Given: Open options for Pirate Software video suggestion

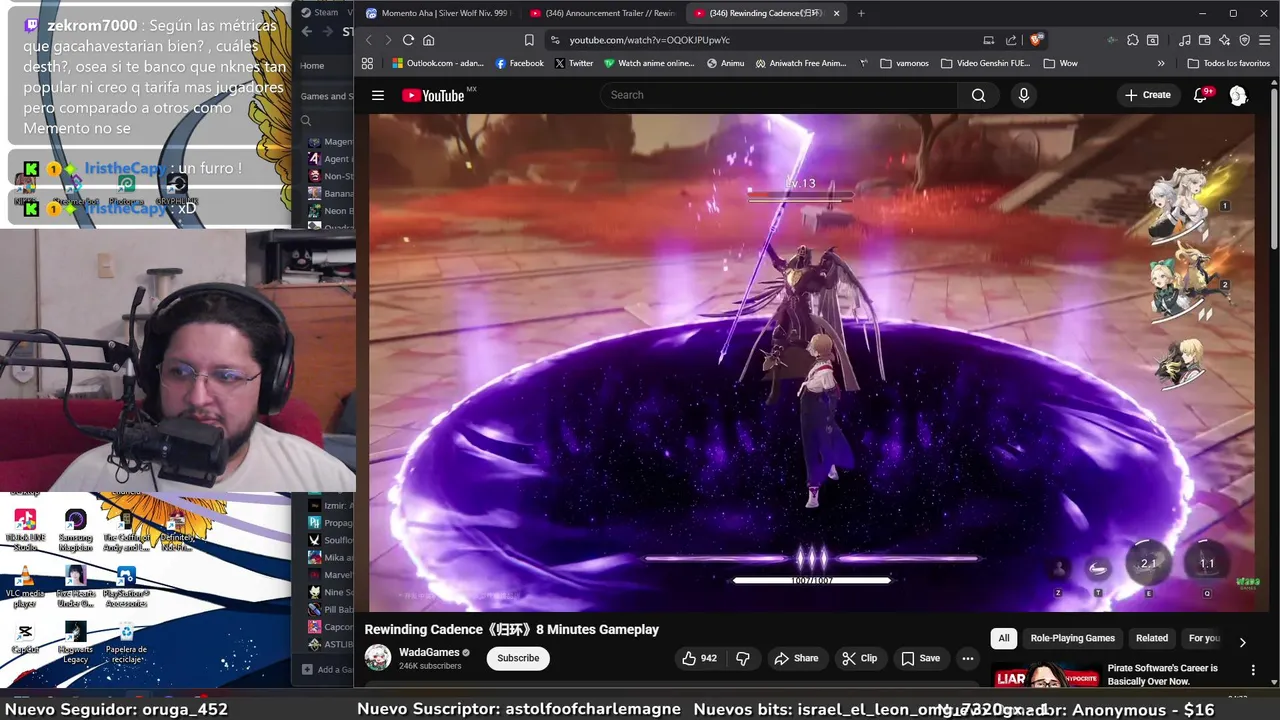Looking at the screenshot, I should [1253, 670].
